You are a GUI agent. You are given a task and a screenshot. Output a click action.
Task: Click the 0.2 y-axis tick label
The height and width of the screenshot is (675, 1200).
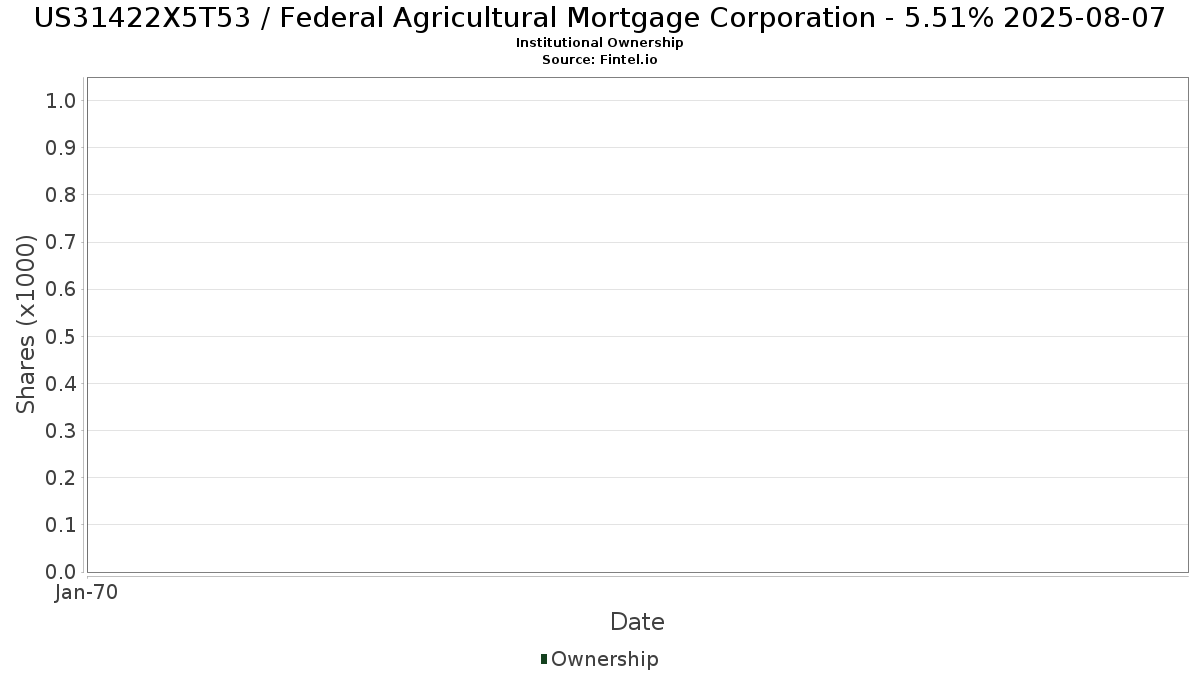61,478
